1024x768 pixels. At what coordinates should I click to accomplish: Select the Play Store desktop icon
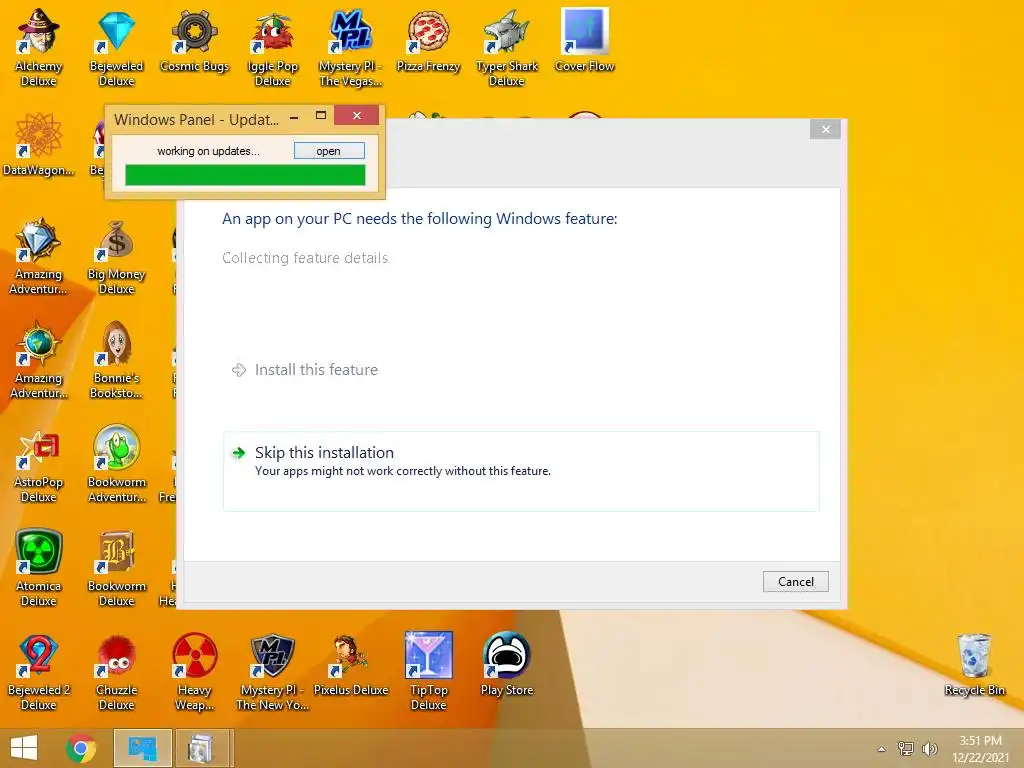pos(507,665)
